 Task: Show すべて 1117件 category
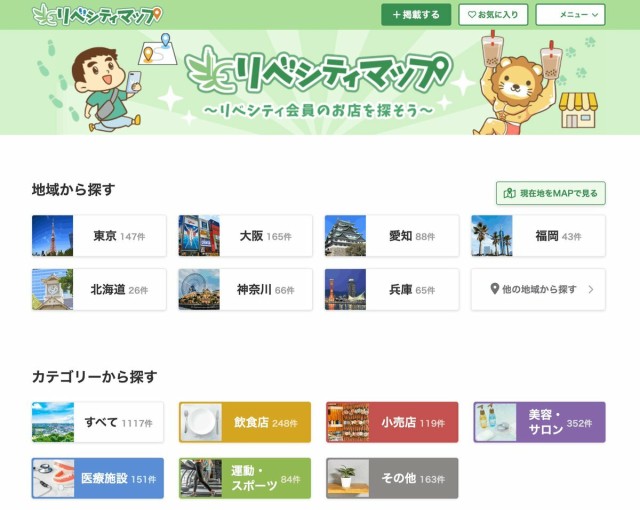point(98,422)
